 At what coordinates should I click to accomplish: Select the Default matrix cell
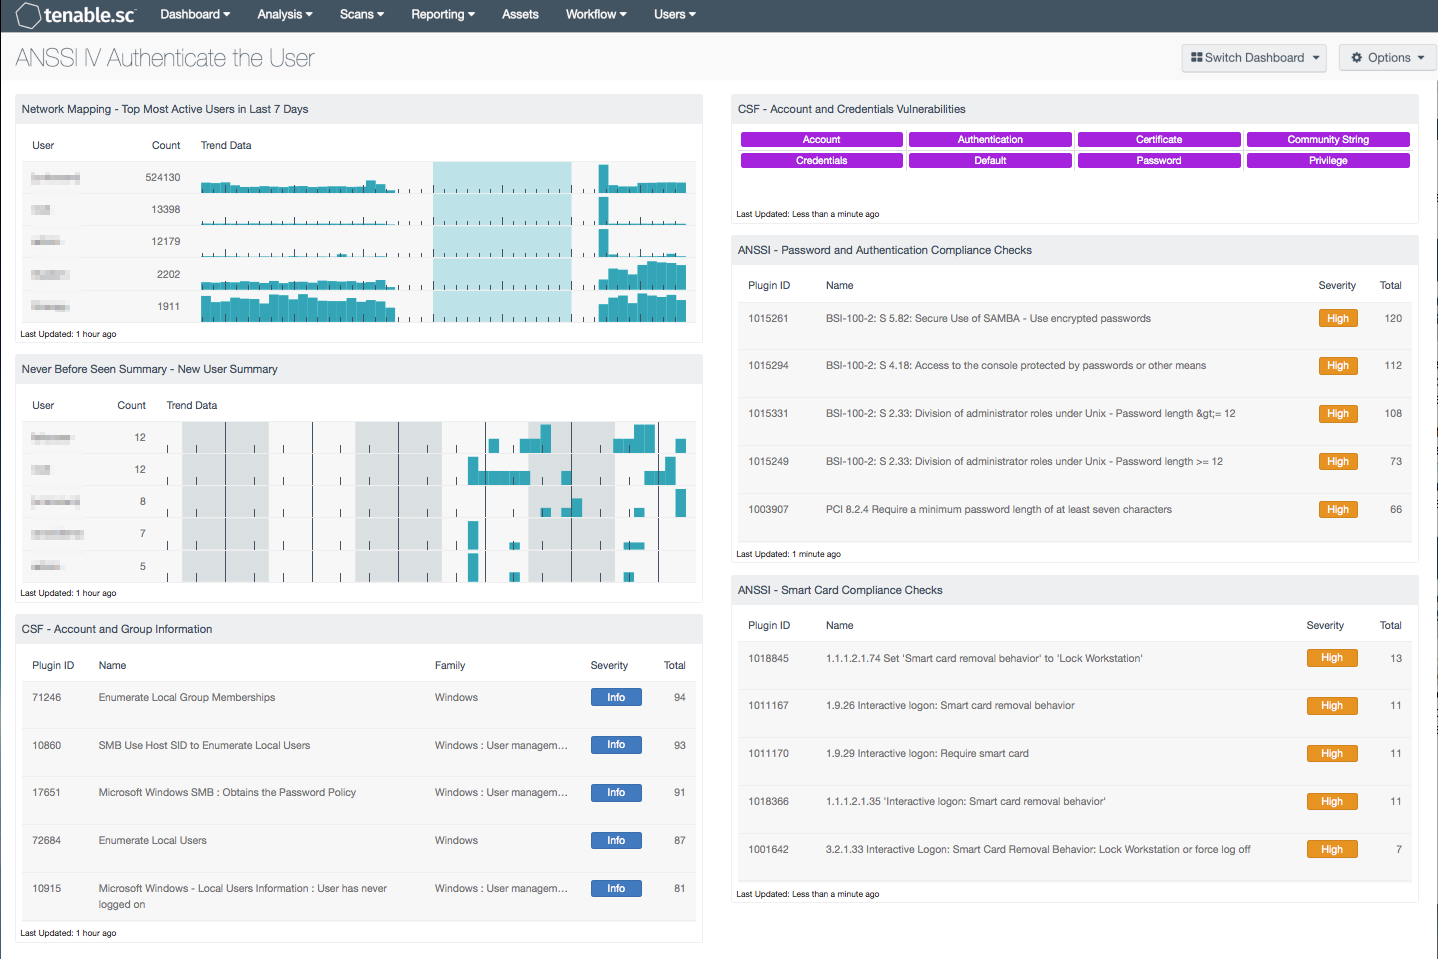click(990, 160)
